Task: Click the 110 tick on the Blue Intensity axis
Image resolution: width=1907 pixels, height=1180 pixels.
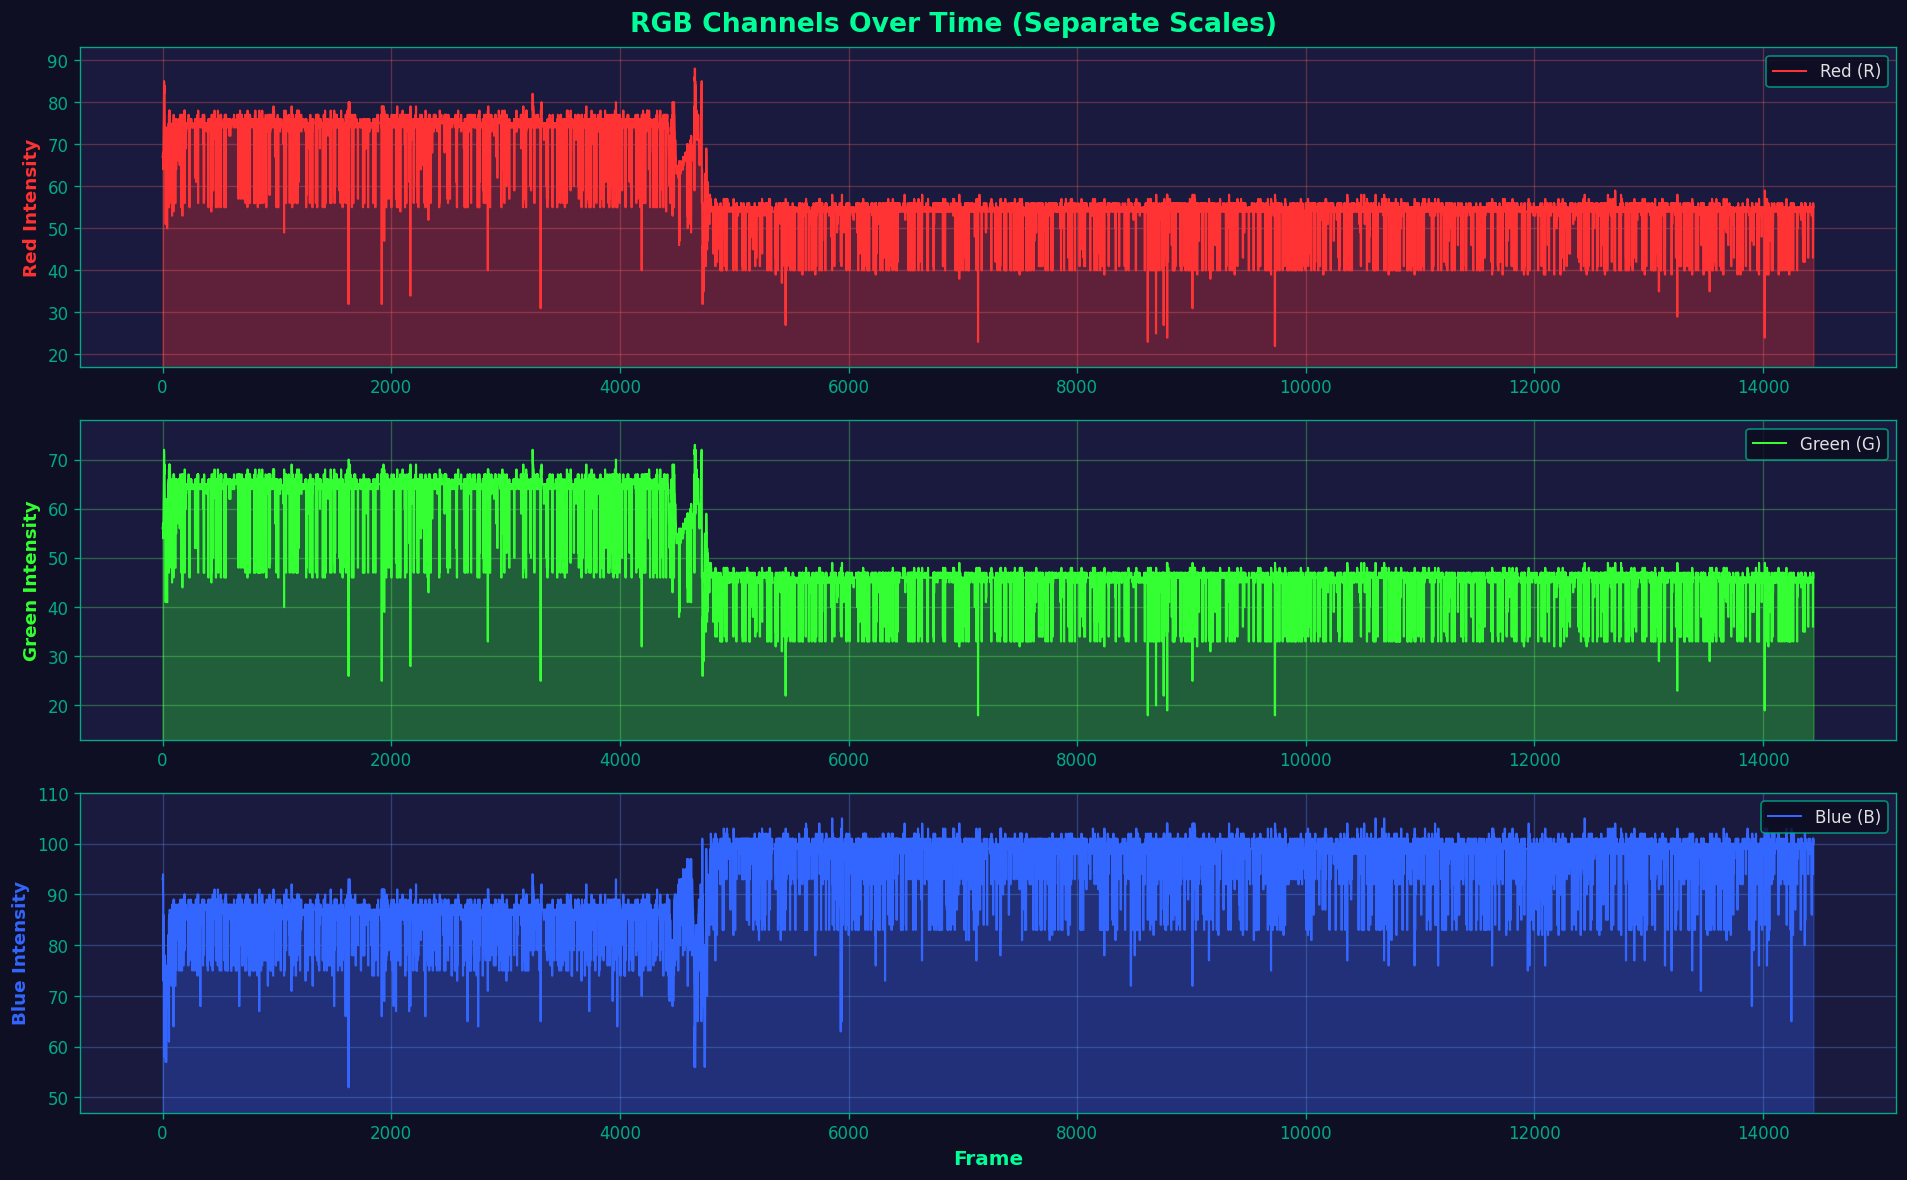Action: tap(53, 795)
